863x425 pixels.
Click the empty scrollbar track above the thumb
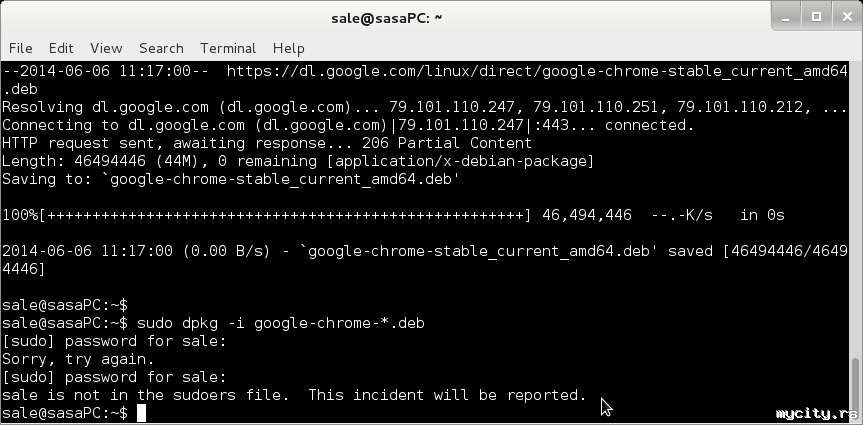click(x=855, y=200)
